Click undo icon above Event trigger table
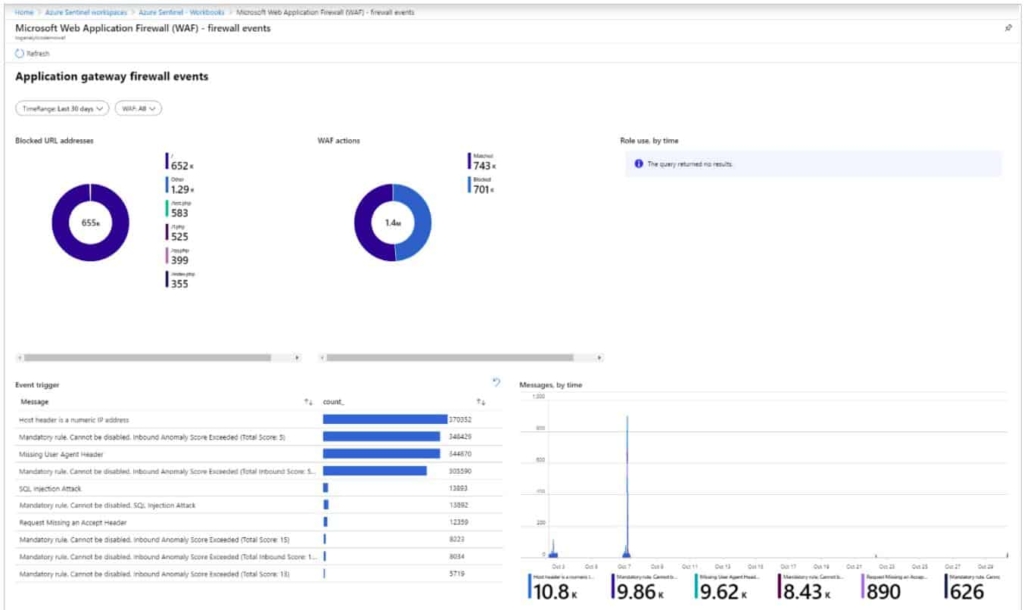This screenshot has width=1024, height=610. [x=496, y=382]
